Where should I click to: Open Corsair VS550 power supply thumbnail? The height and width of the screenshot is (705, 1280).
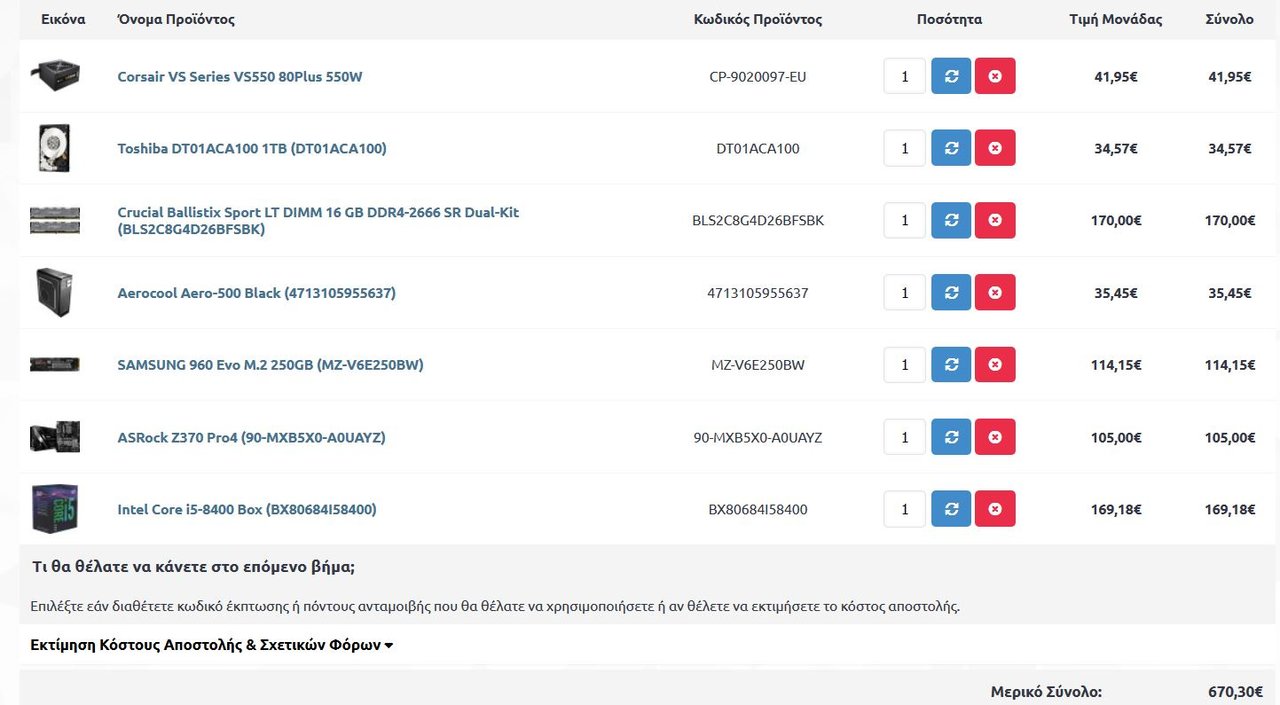(x=55, y=76)
